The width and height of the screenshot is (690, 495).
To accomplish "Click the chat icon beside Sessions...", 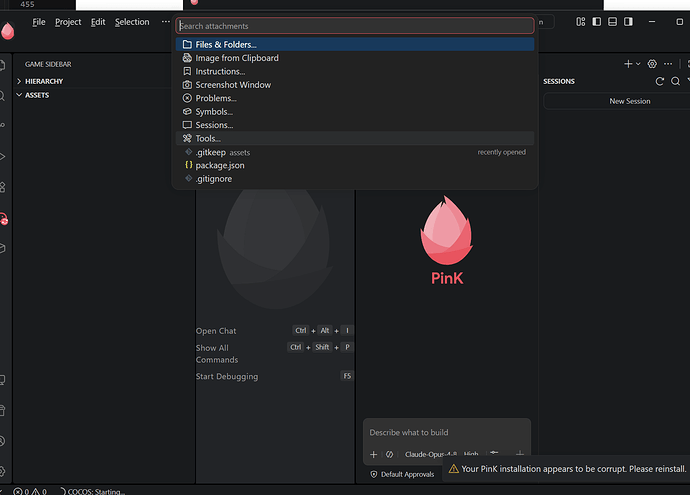I will [187, 125].
